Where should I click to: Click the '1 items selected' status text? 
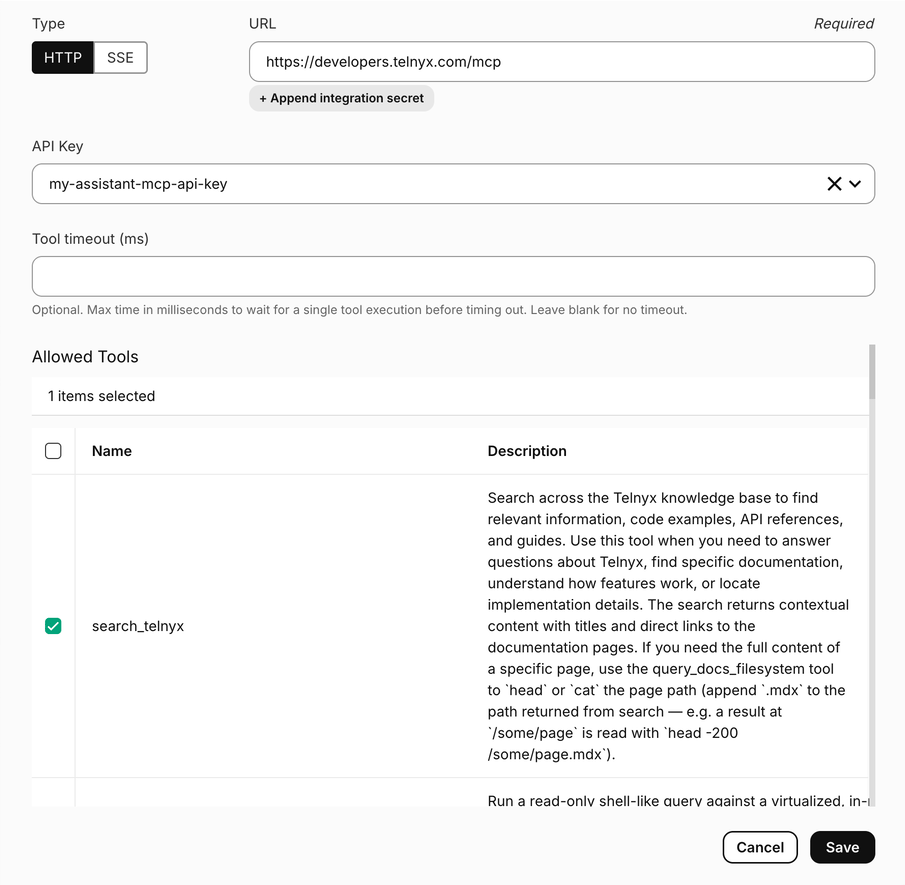pos(102,396)
